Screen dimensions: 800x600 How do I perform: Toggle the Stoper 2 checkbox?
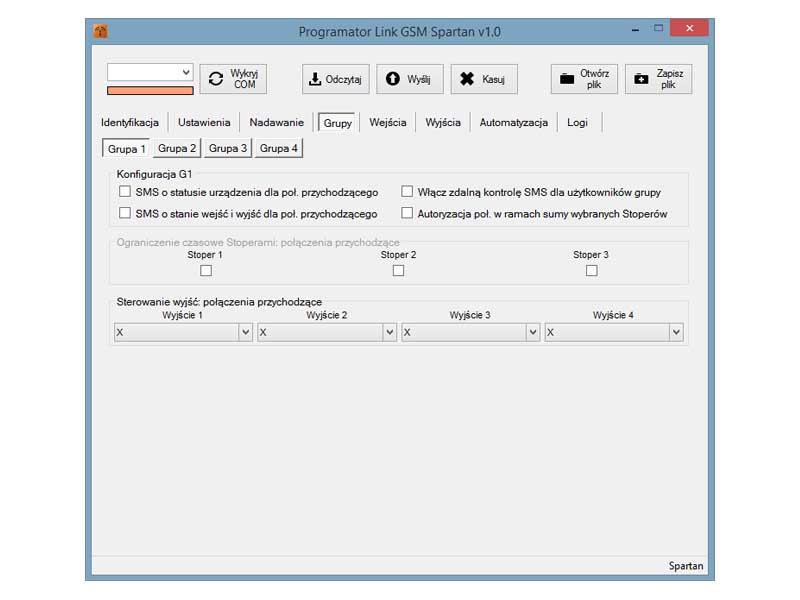point(398,270)
